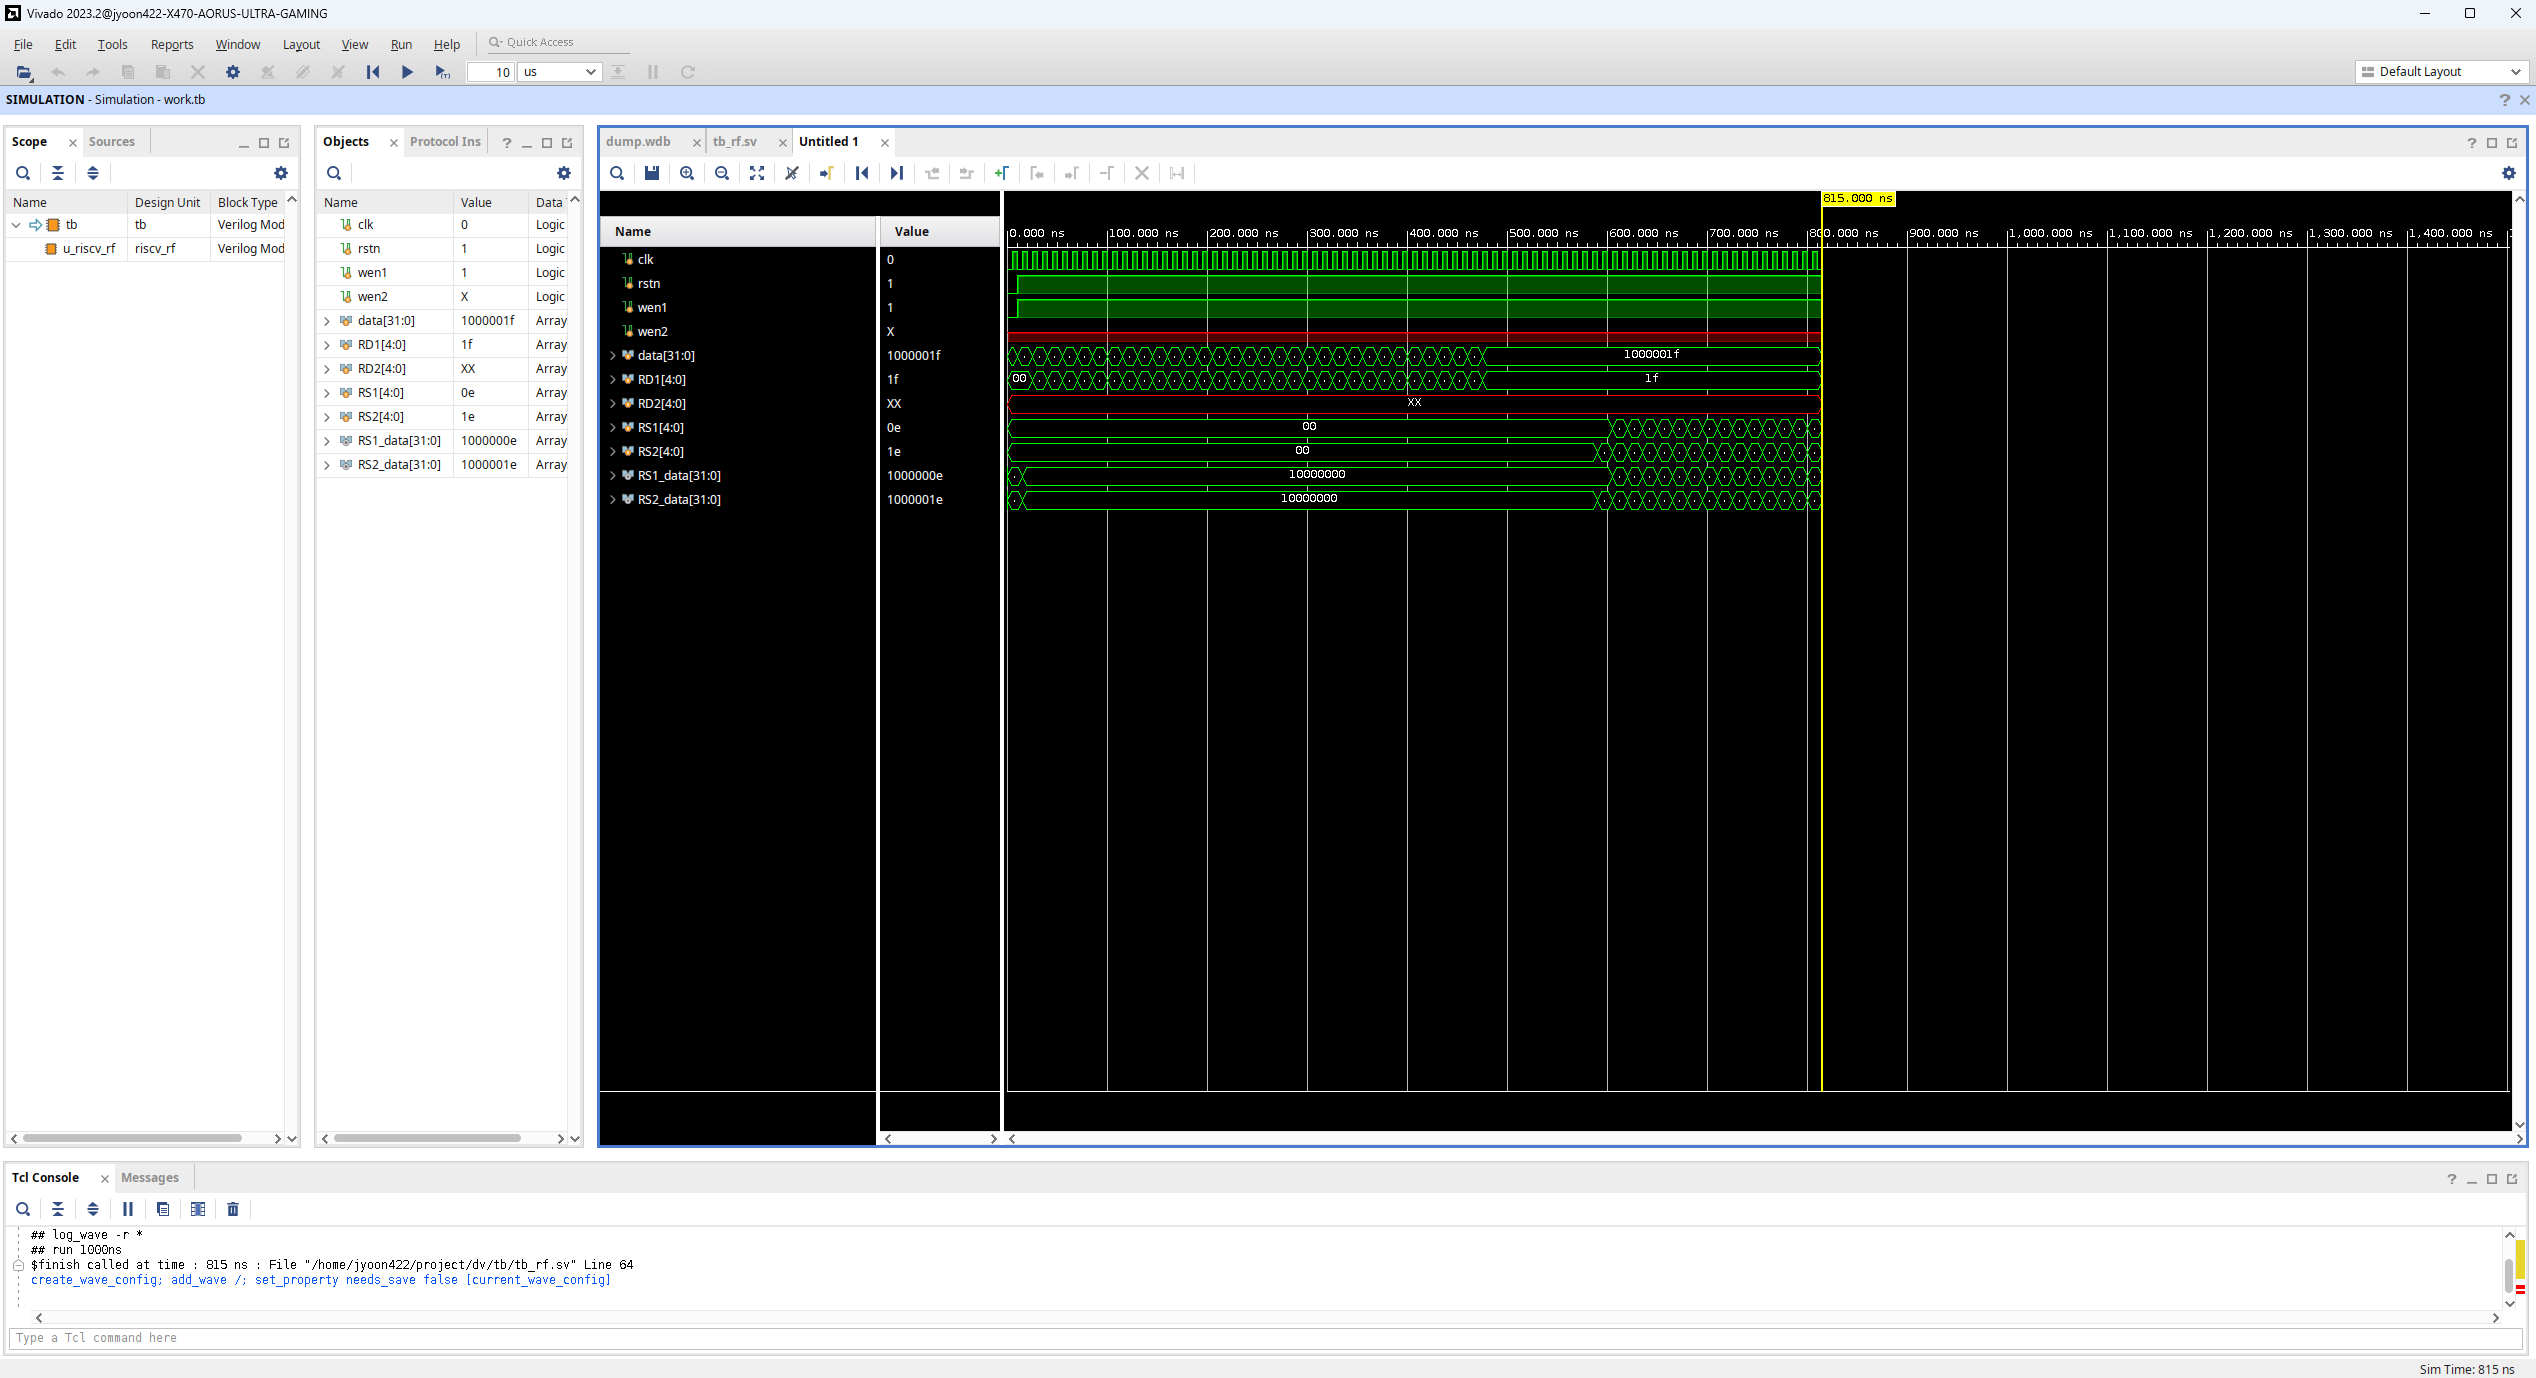Save the waveform configuration
The height and width of the screenshot is (1378, 2536).
(x=652, y=173)
